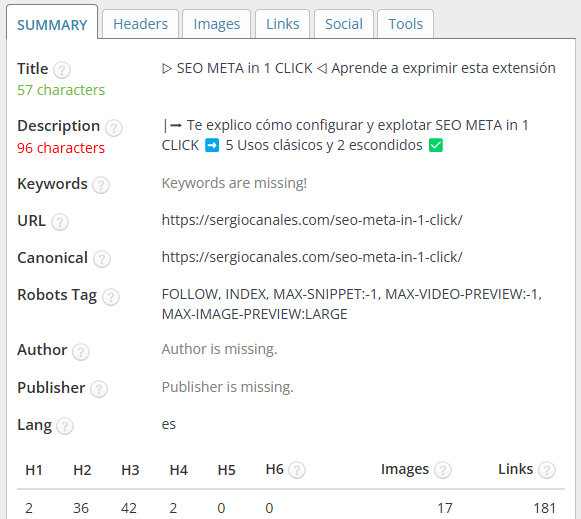This screenshot has height=519, width=581.
Task: Click the Lang field label
Action: (x=34, y=425)
